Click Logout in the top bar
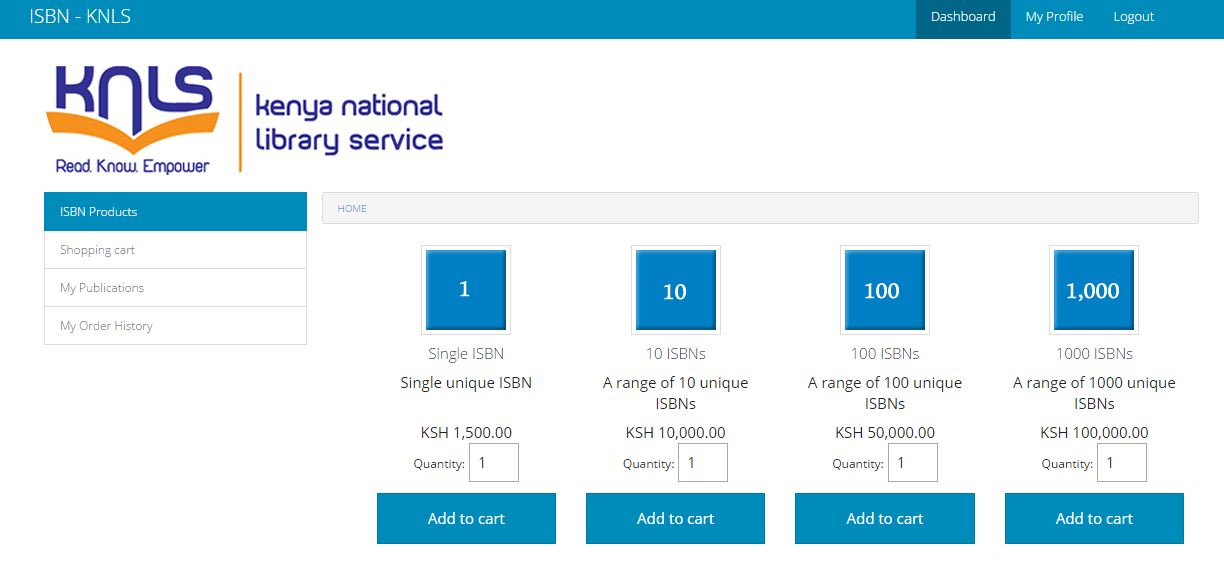The image size is (1224, 579). point(1133,17)
